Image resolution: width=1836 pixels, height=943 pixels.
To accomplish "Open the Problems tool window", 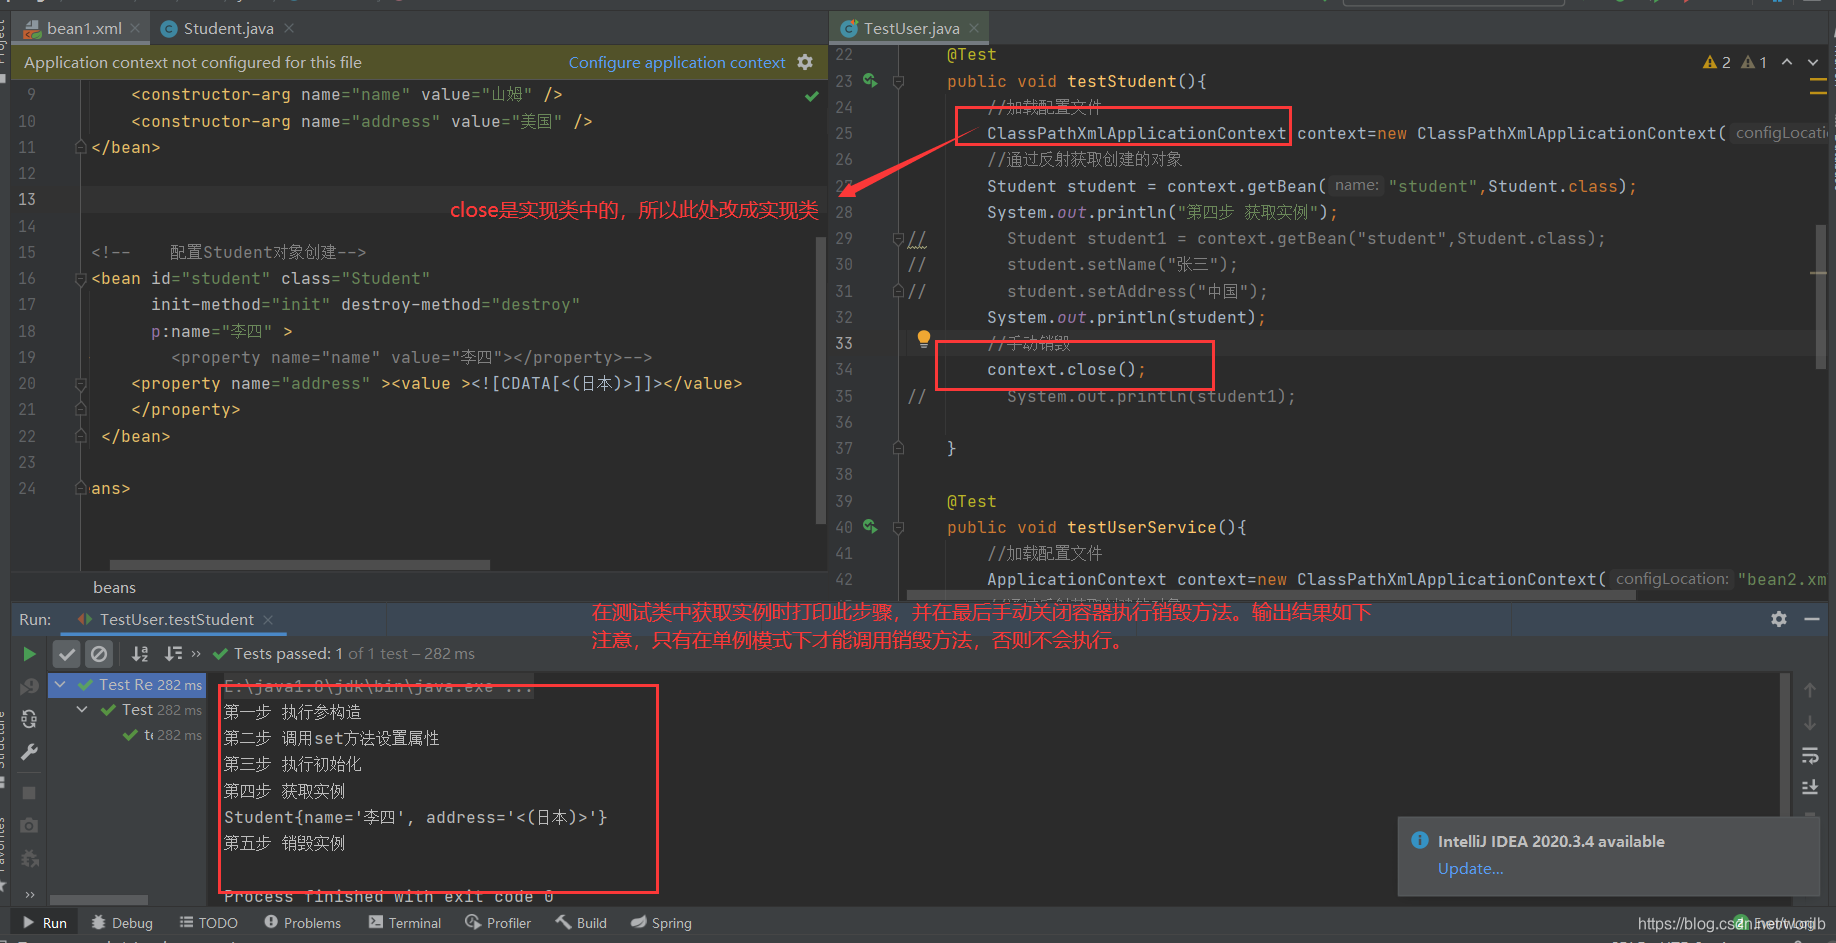I will [x=302, y=923].
